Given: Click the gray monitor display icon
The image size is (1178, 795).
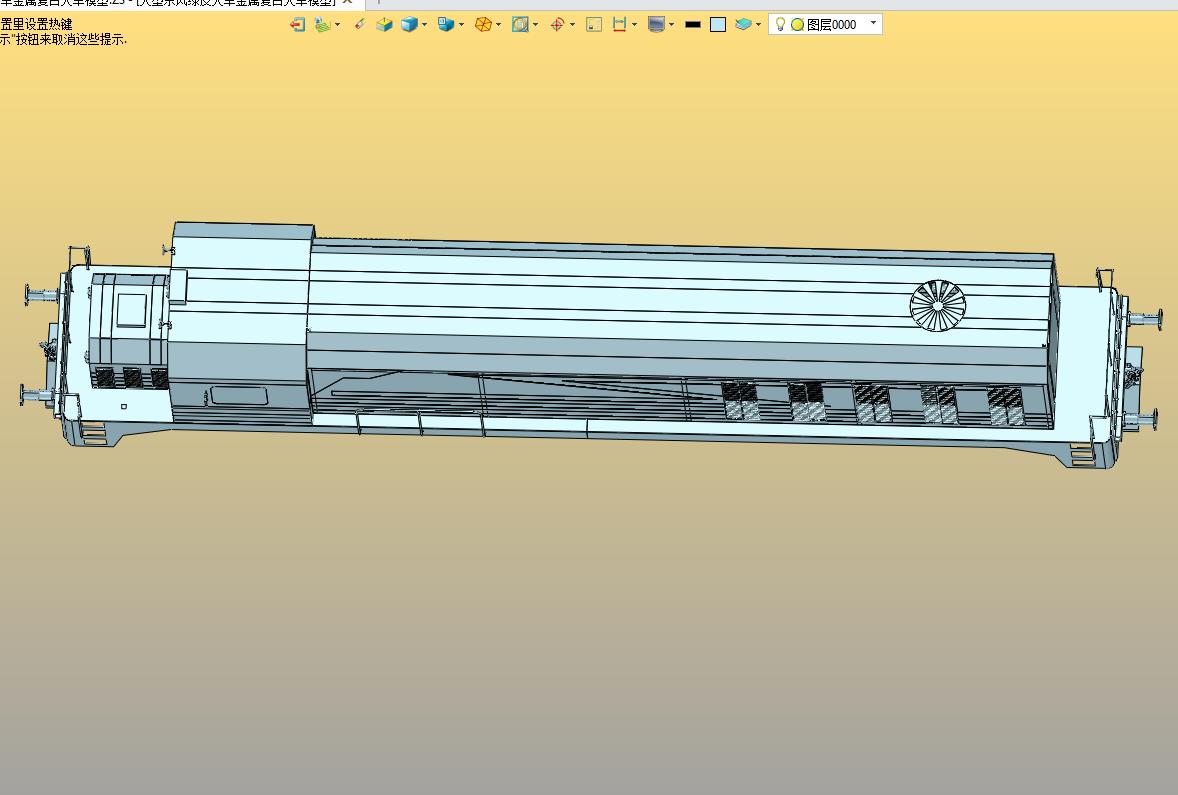Looking at the screenshot, I should pyautogui.click(x=657, y=25).
